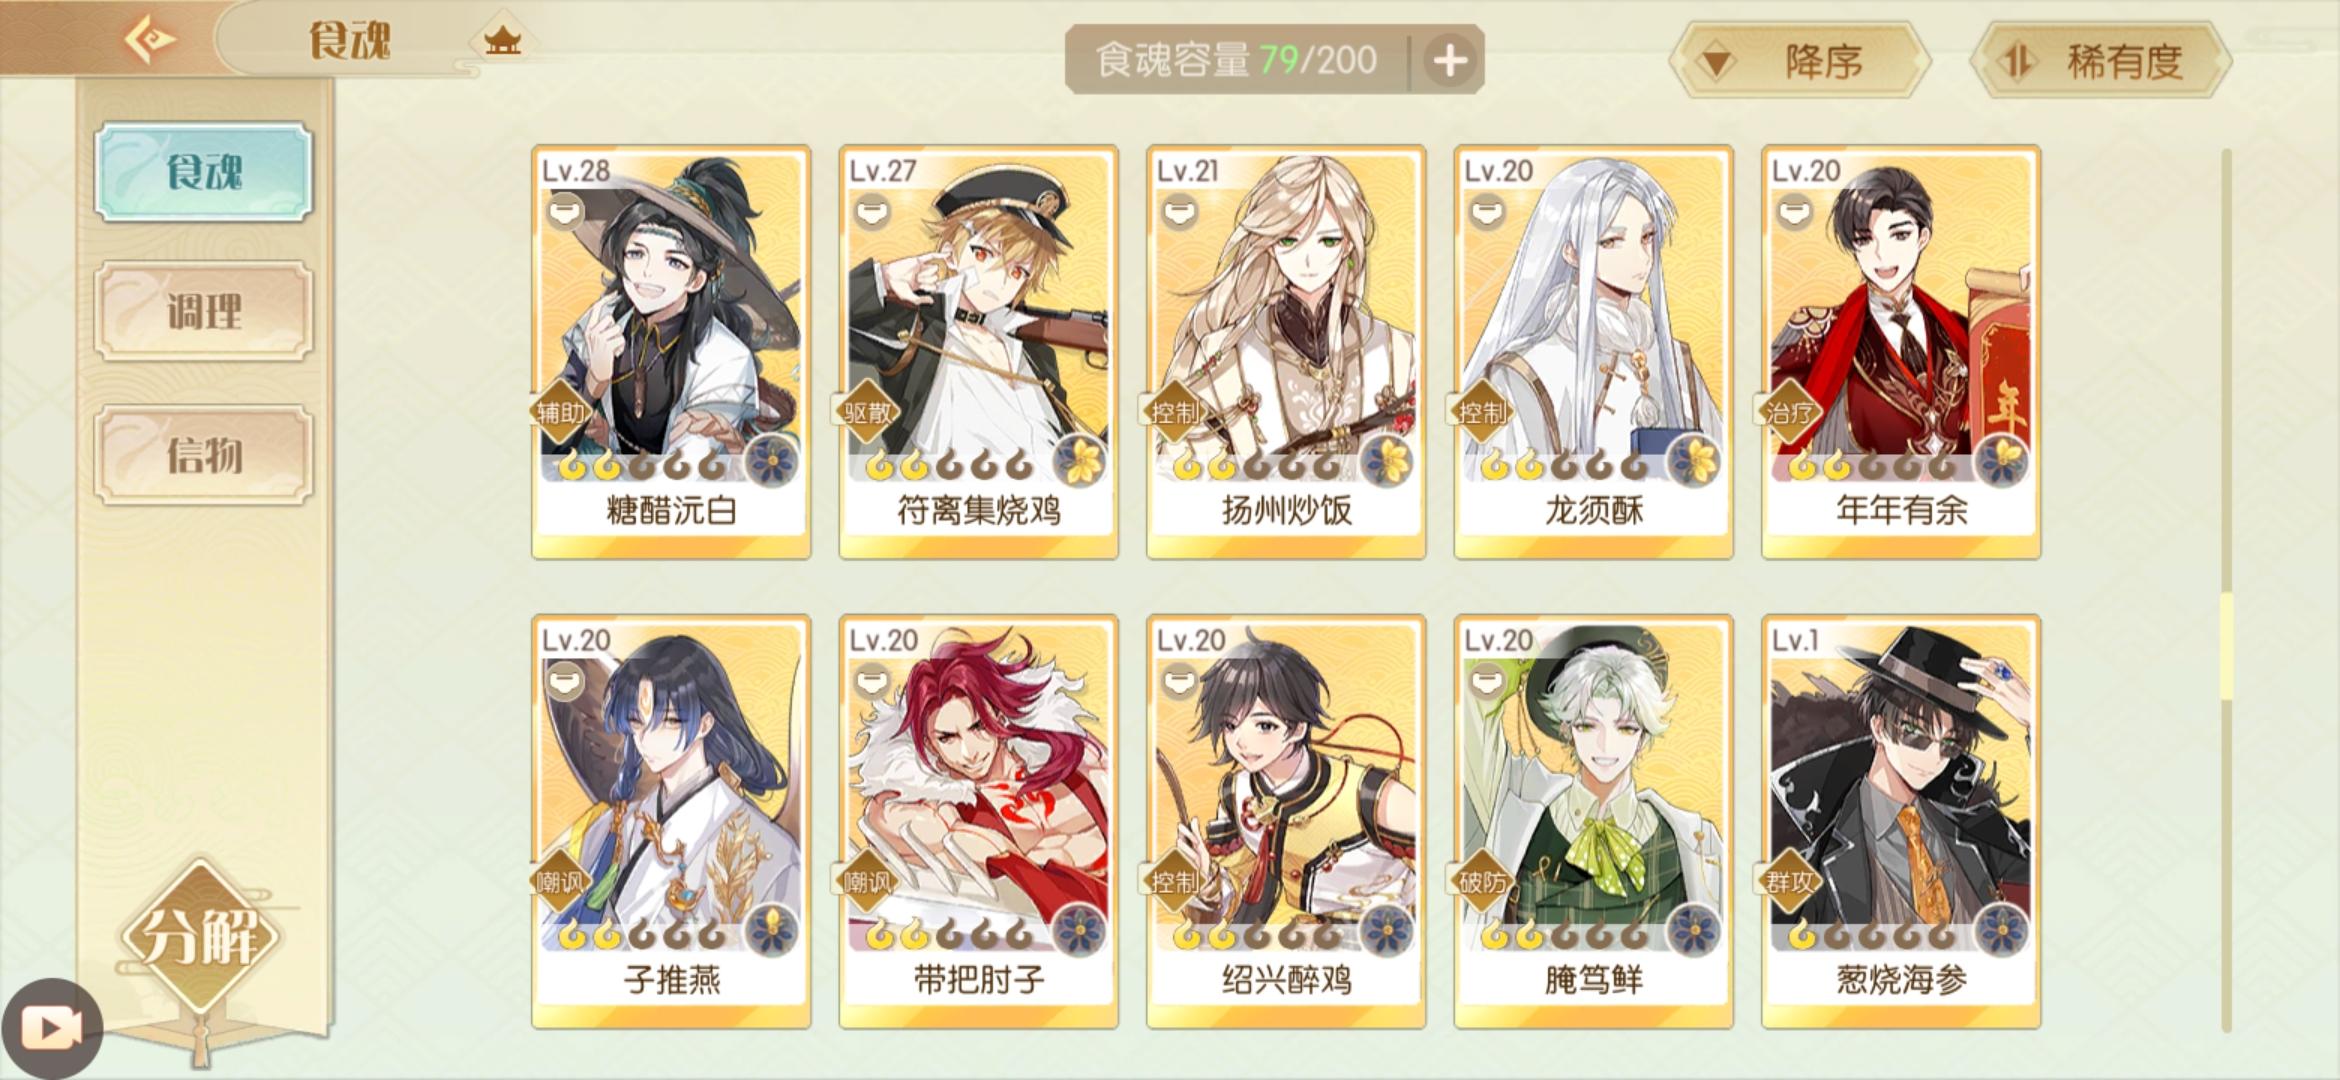Tap the yellow flower badge on 符离集烧鸡
The image size is (2340, 1080).
[1080, 461]
